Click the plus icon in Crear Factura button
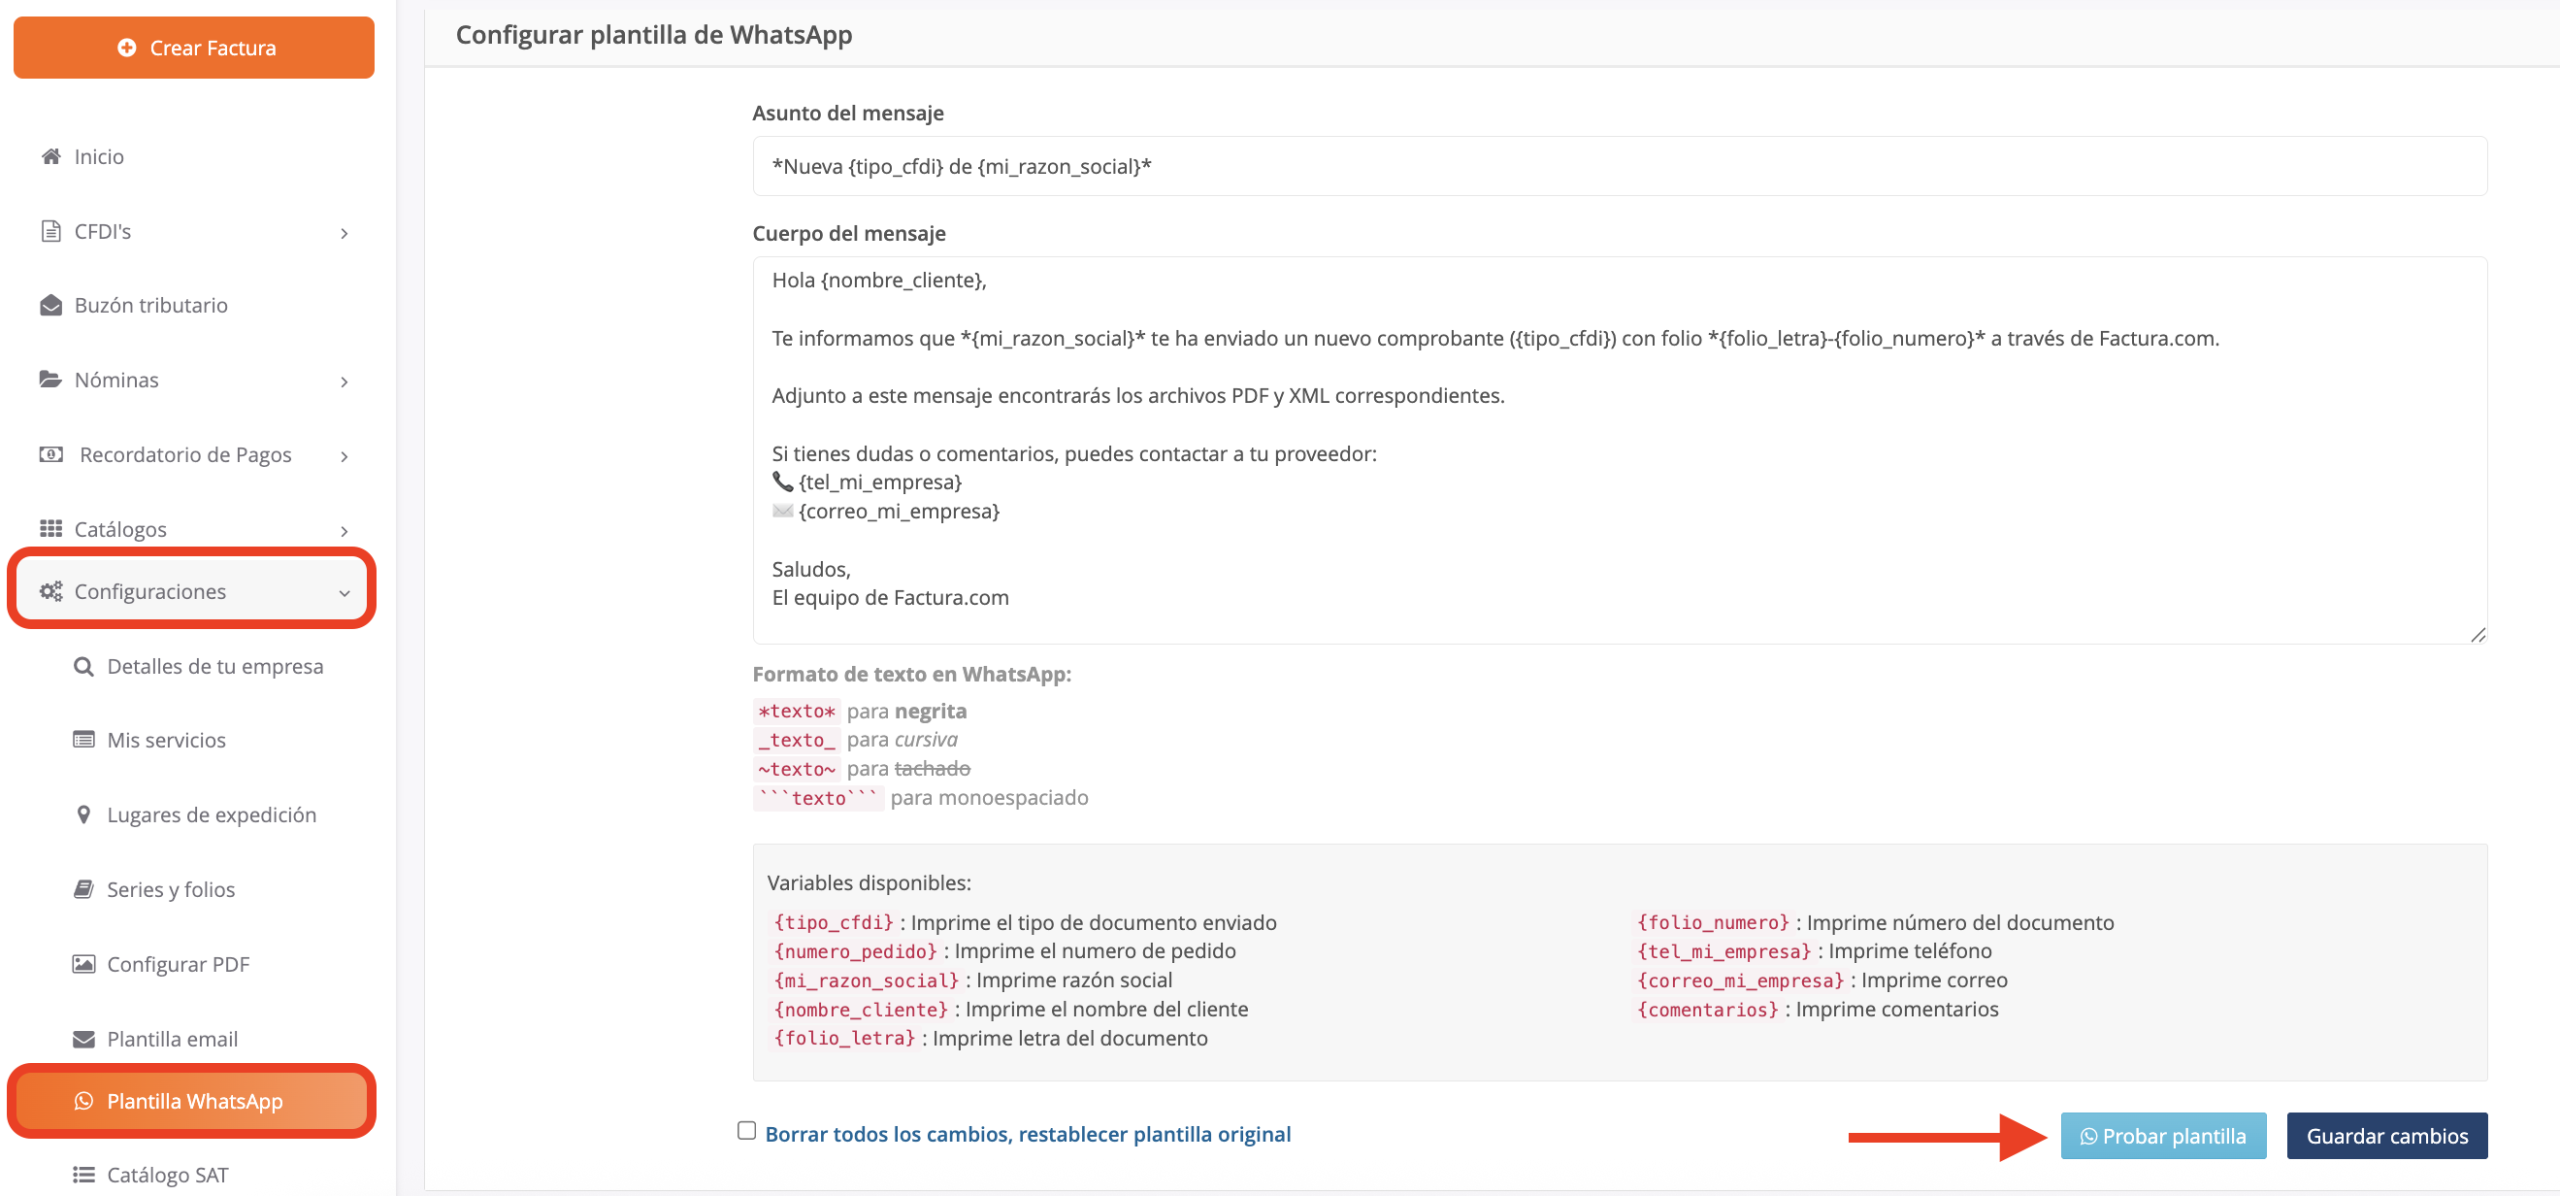This screenshot has width=2560, height=1196. (127, 47)
